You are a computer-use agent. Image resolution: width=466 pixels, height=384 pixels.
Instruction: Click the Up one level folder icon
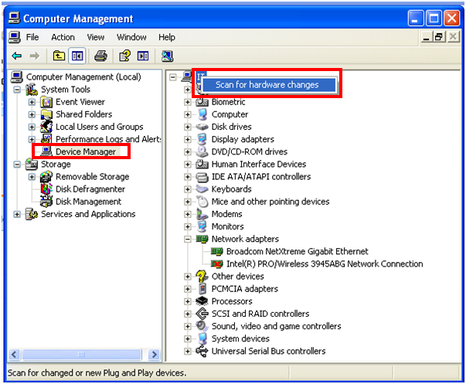[x=59, y=56]
